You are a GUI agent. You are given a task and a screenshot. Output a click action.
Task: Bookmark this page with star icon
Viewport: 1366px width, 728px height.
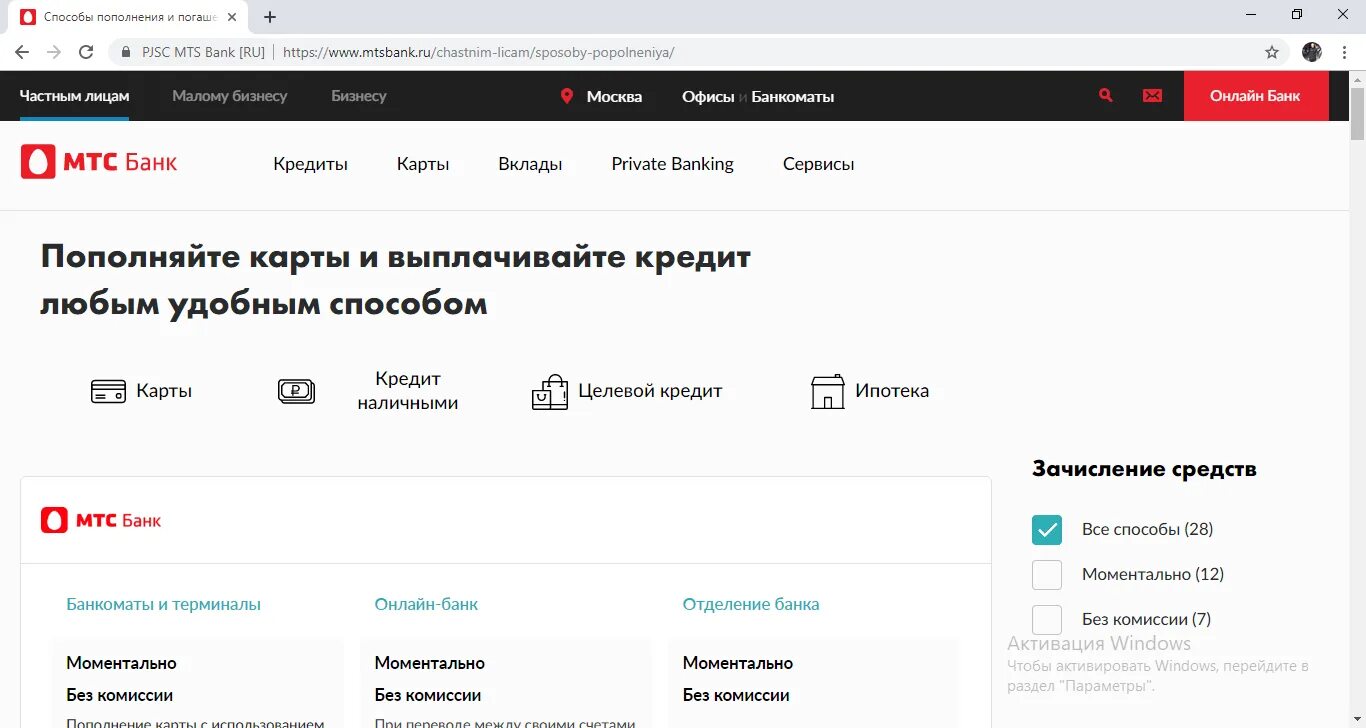[1272, 52]
